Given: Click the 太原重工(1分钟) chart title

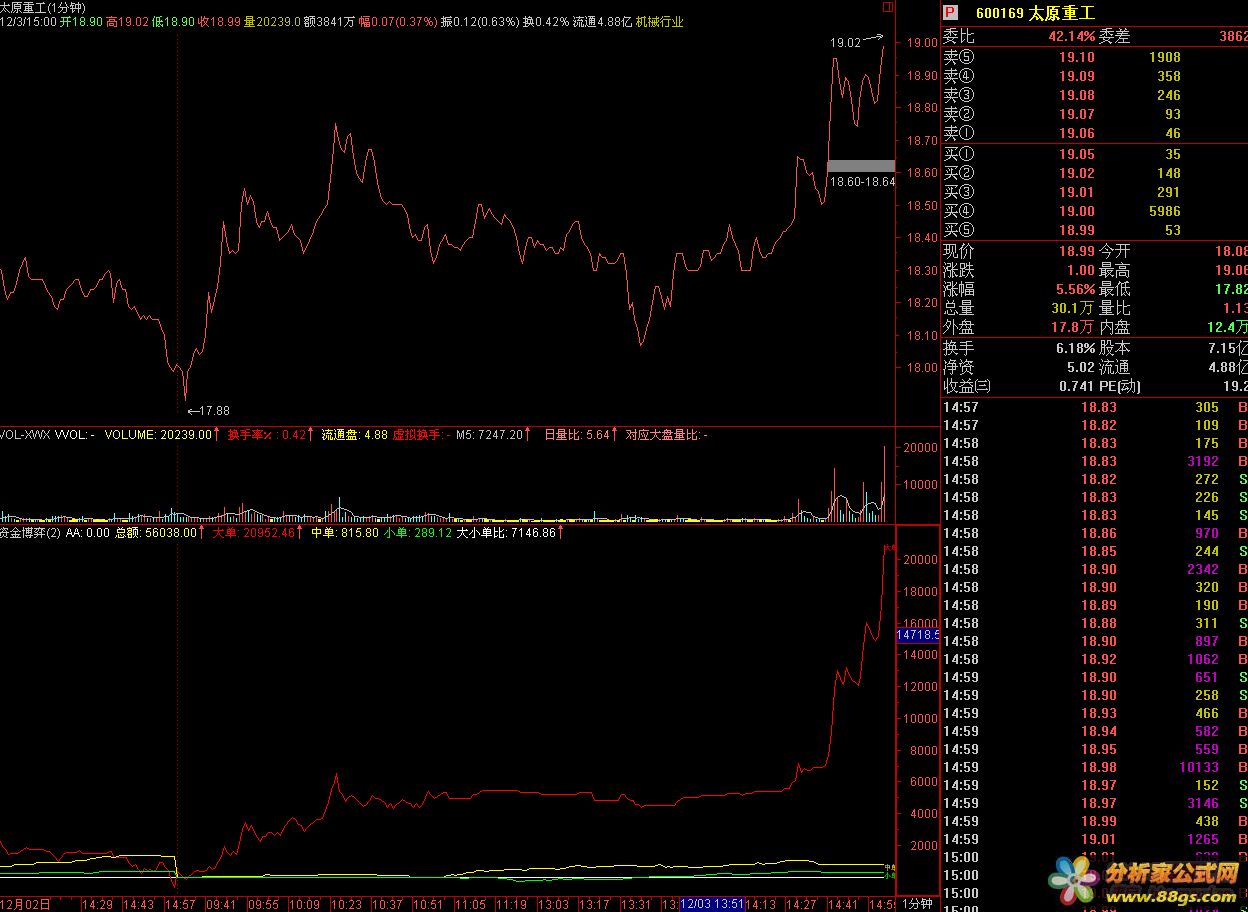Looking at the screenshot, I should point(43,7).
